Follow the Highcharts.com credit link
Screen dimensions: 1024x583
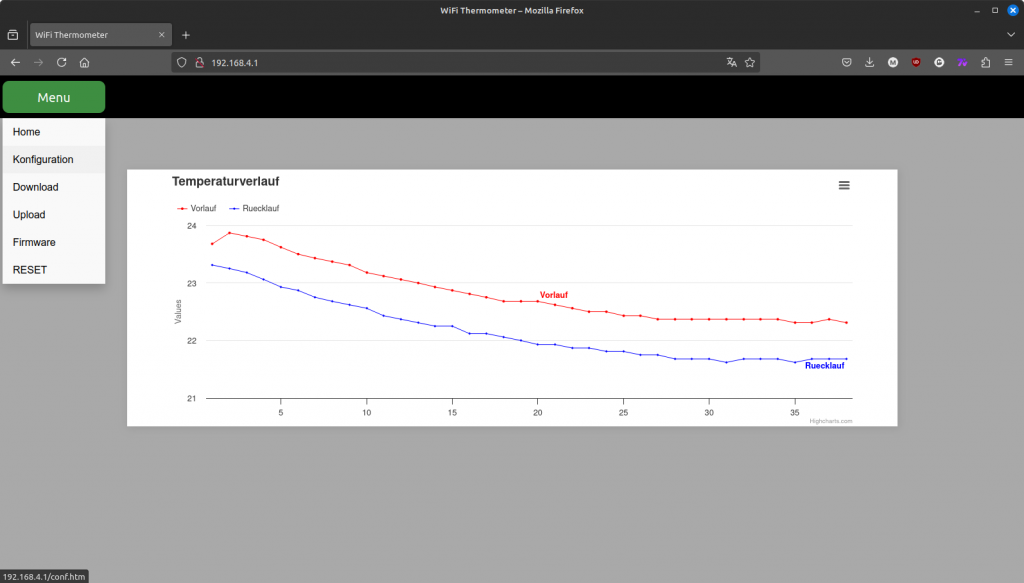830,421
